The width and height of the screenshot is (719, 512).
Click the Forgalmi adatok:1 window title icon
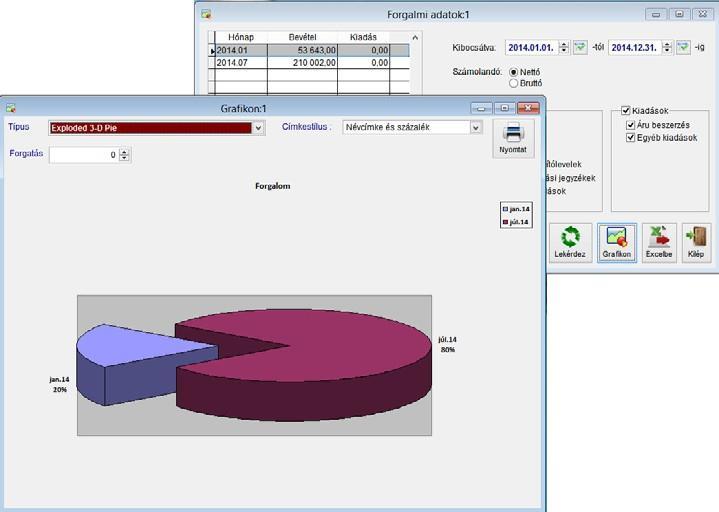tap(206, 14)
